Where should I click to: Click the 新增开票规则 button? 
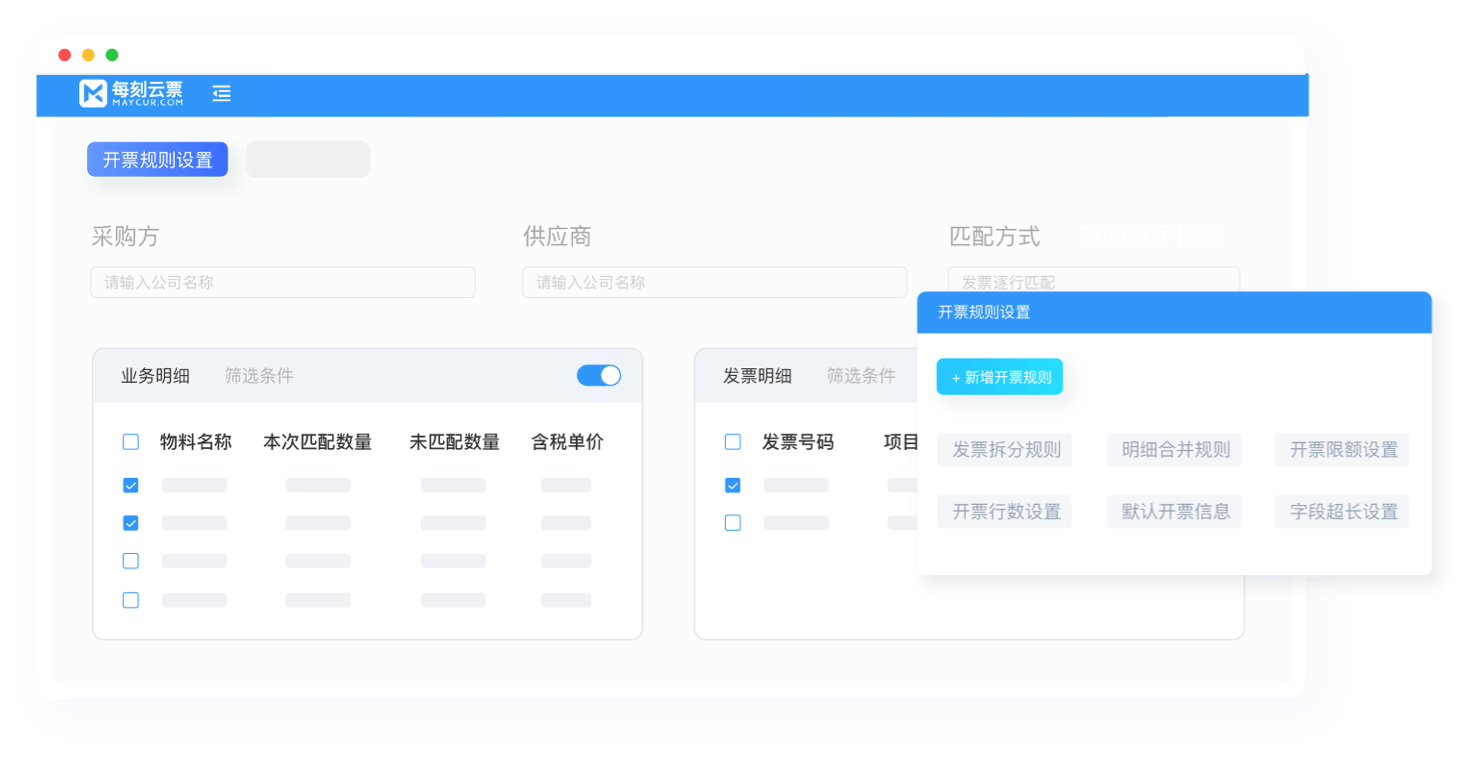click(1000, 377)
